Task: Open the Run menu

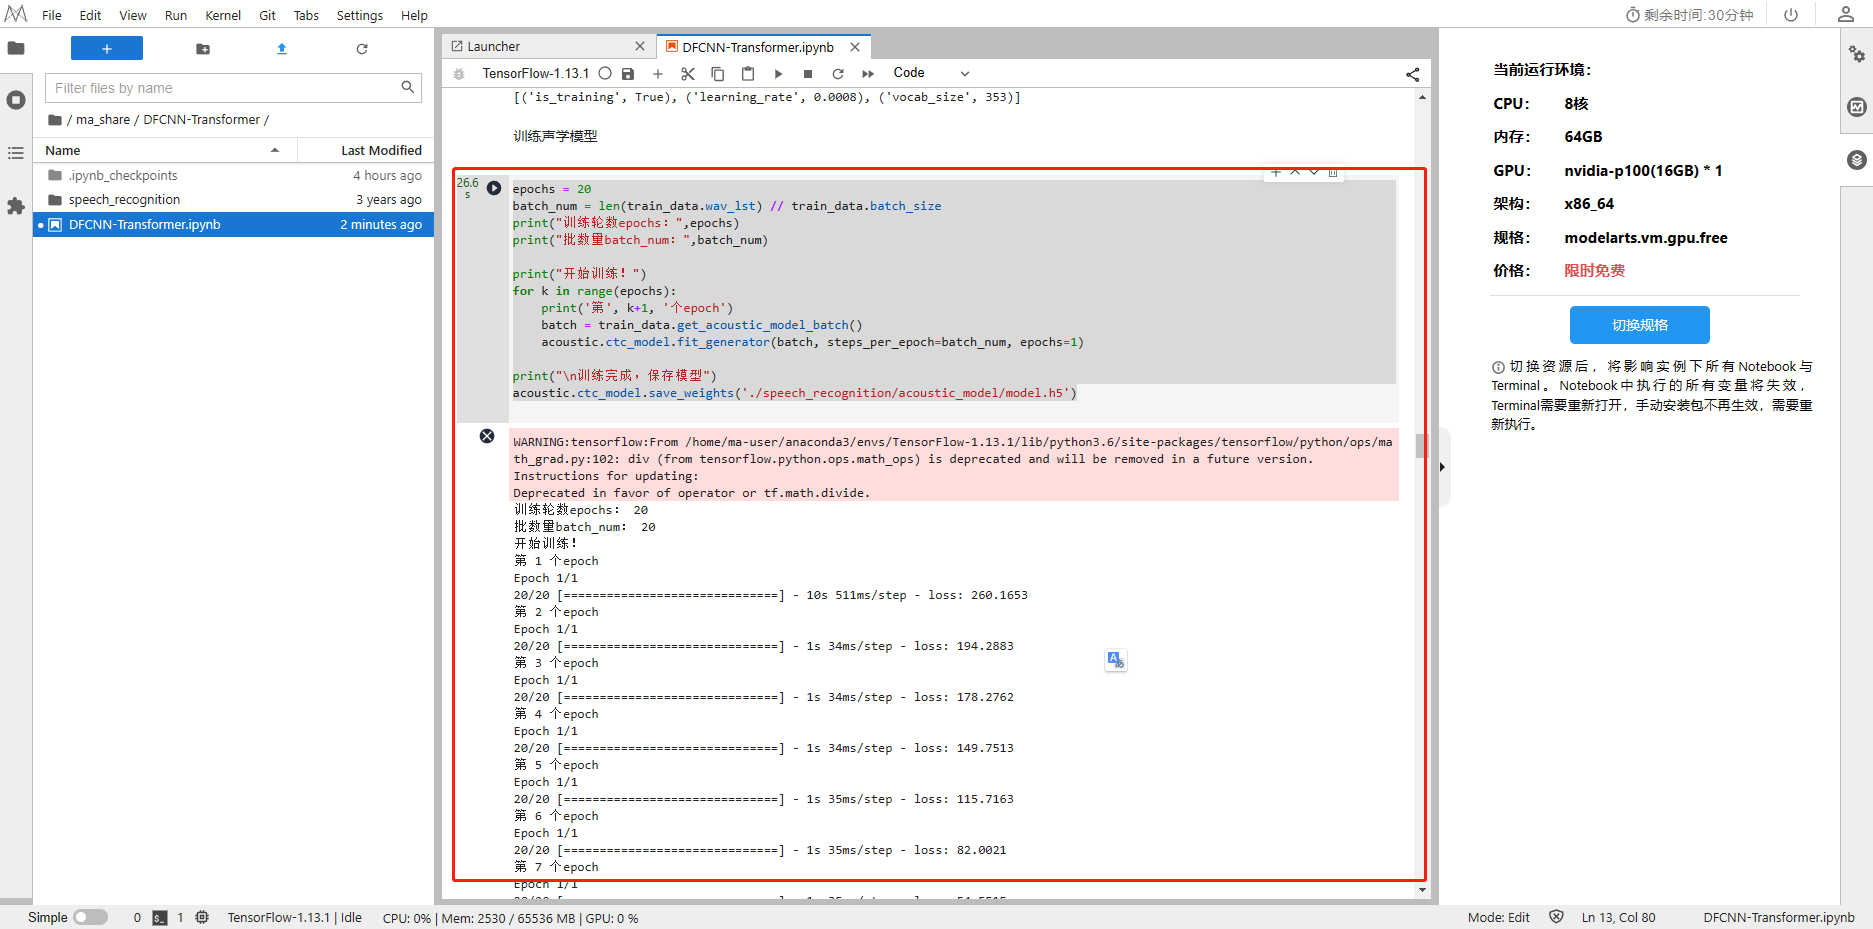Action: (176, 15)
